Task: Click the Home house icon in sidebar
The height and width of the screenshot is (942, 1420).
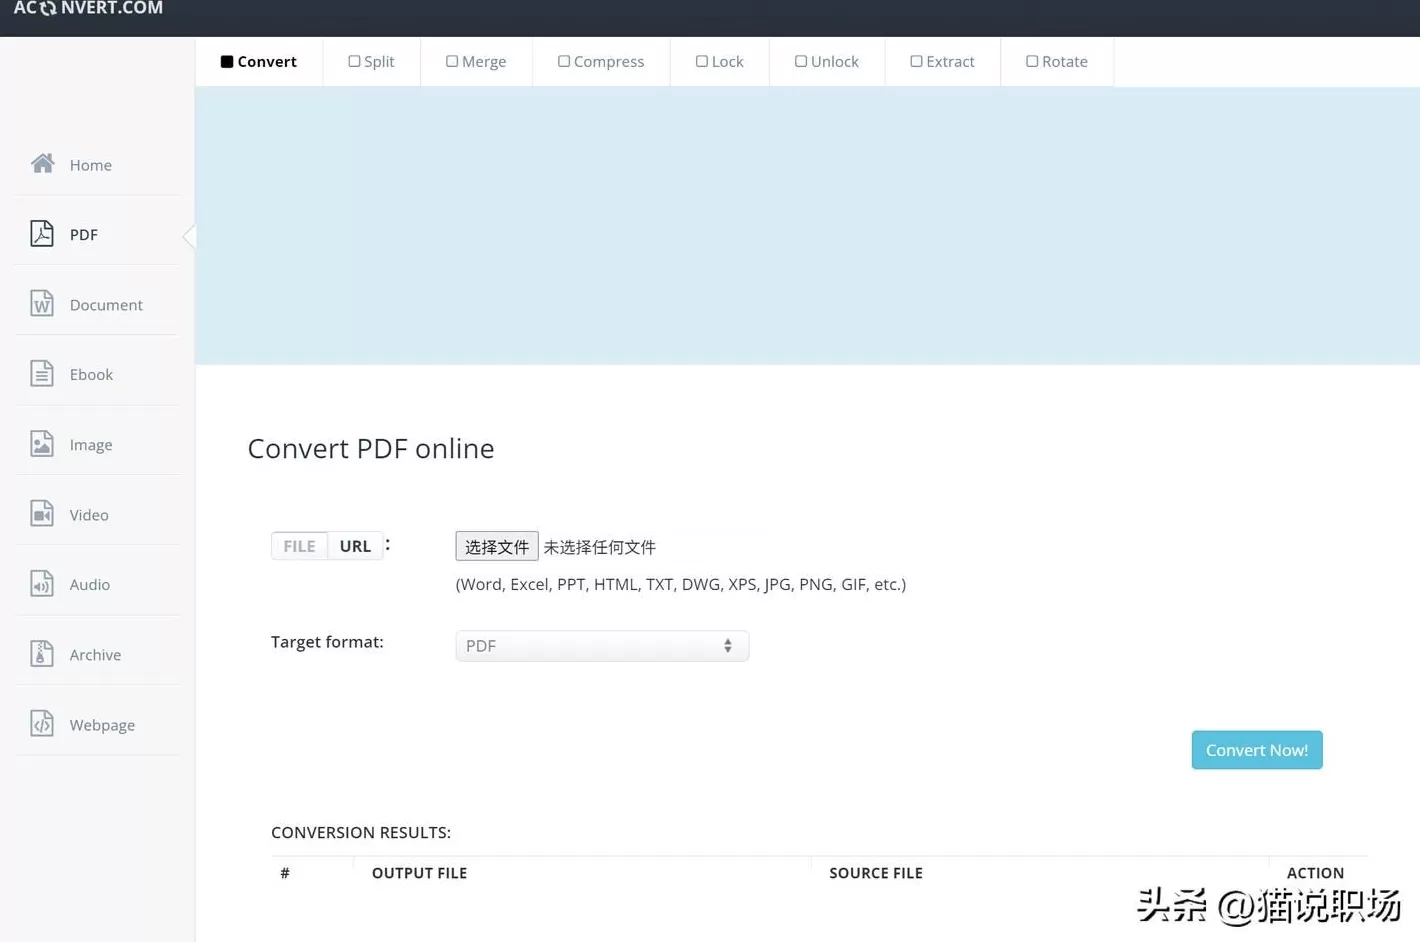Action: pyautogui.click(x=42, y=163)
